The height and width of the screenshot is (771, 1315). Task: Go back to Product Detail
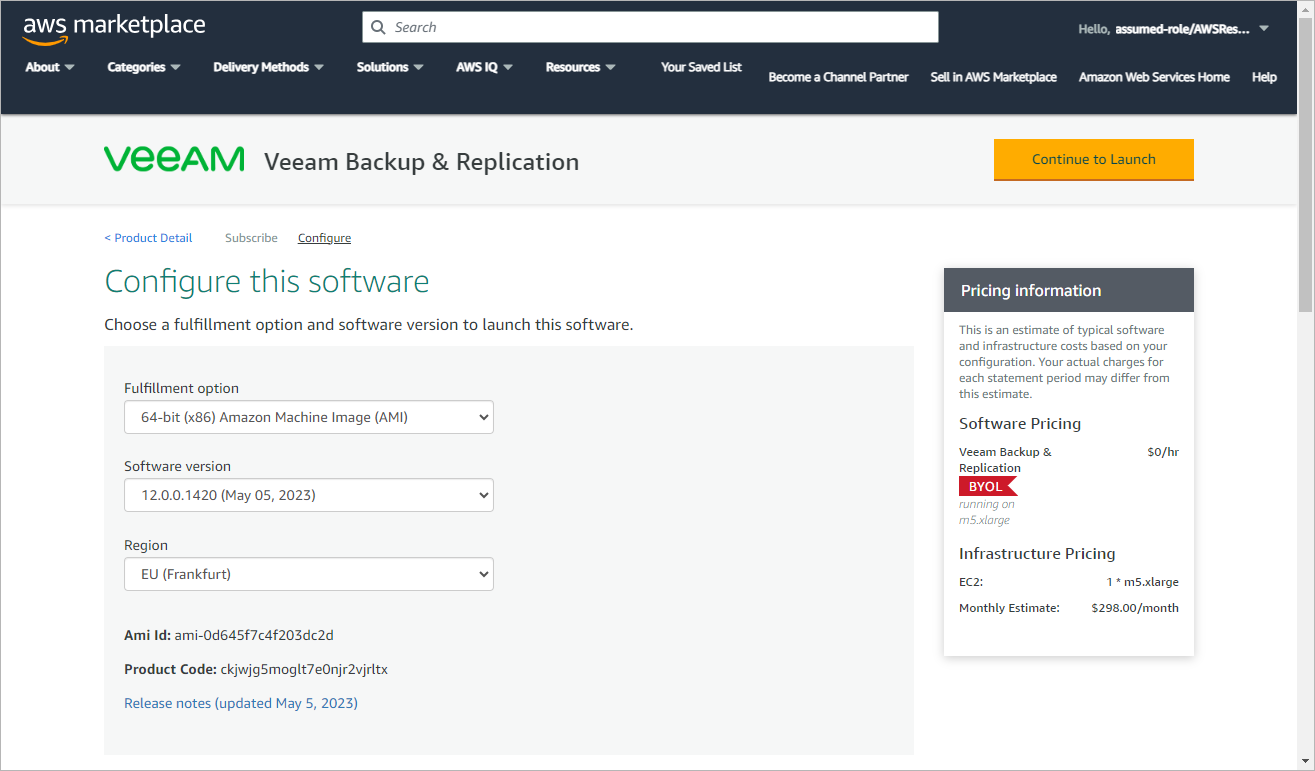pyautogui.click(x=148, y=238)
